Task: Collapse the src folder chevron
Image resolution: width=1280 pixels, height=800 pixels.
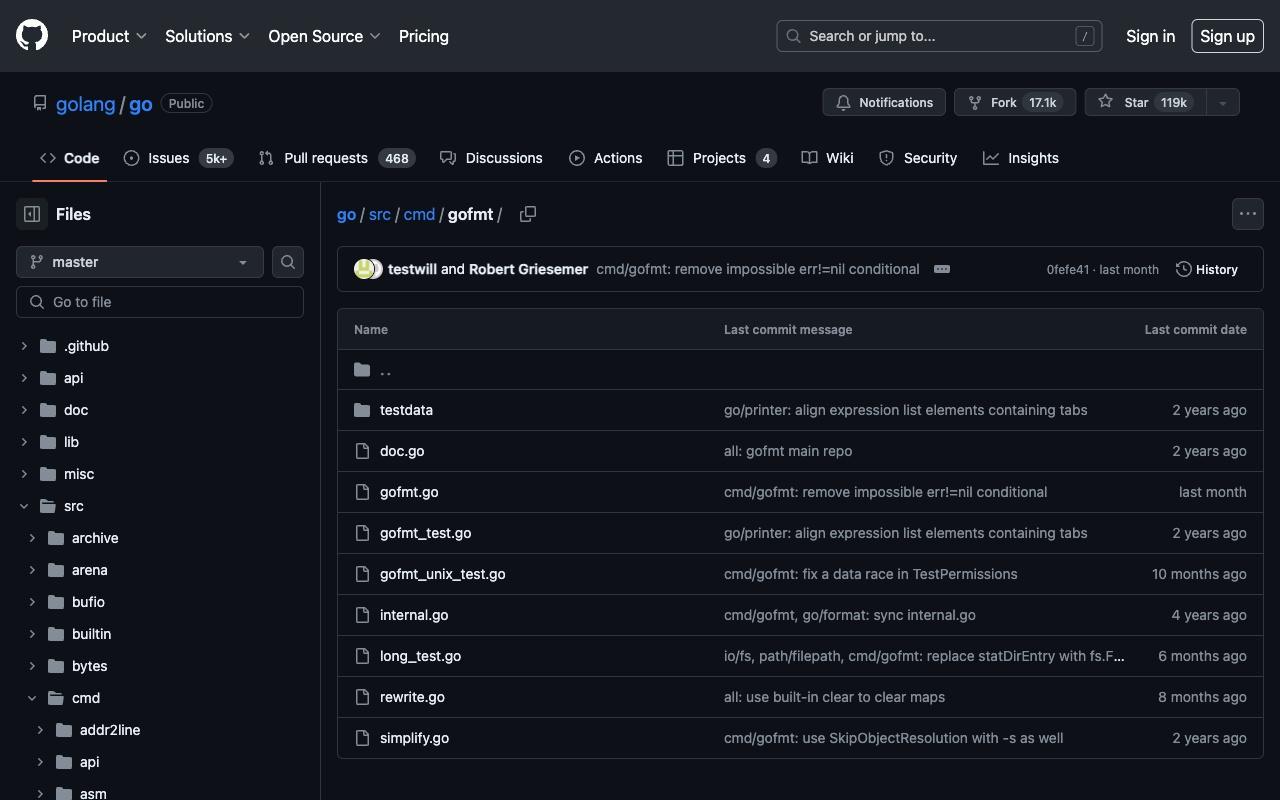Action: [24, 506]
